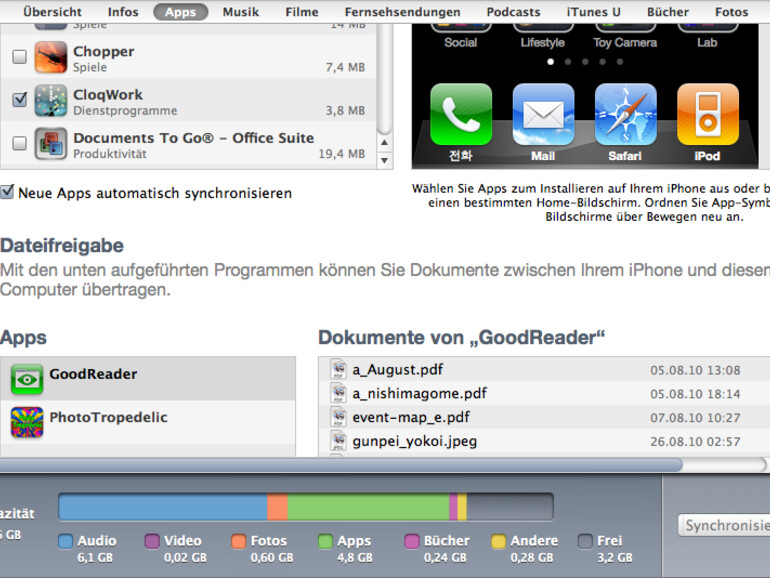The image size is (770, 578).
Task: Enable the Chopper app checkbox
Action: 19,57
